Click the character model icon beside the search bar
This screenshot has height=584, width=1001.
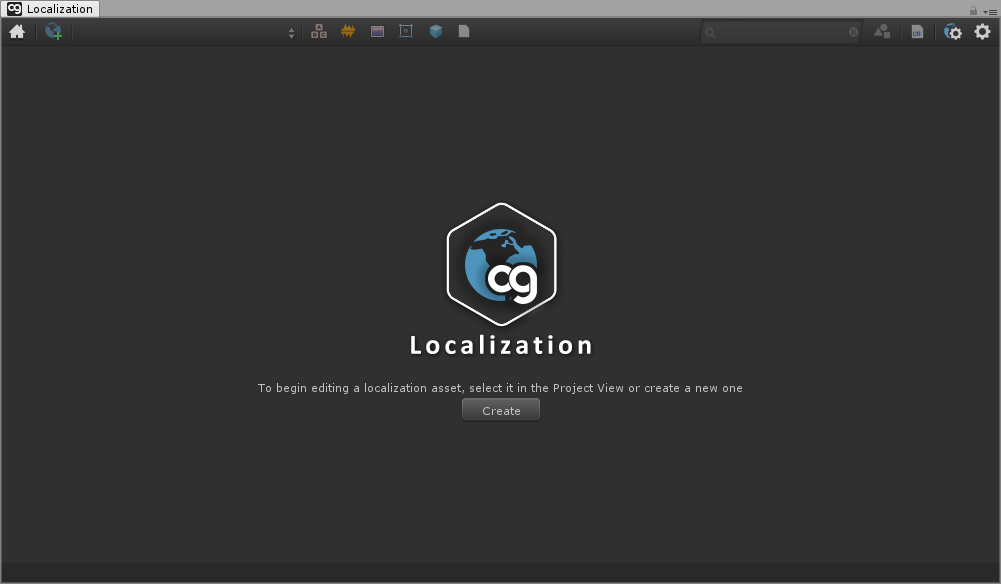click(882, 31)
